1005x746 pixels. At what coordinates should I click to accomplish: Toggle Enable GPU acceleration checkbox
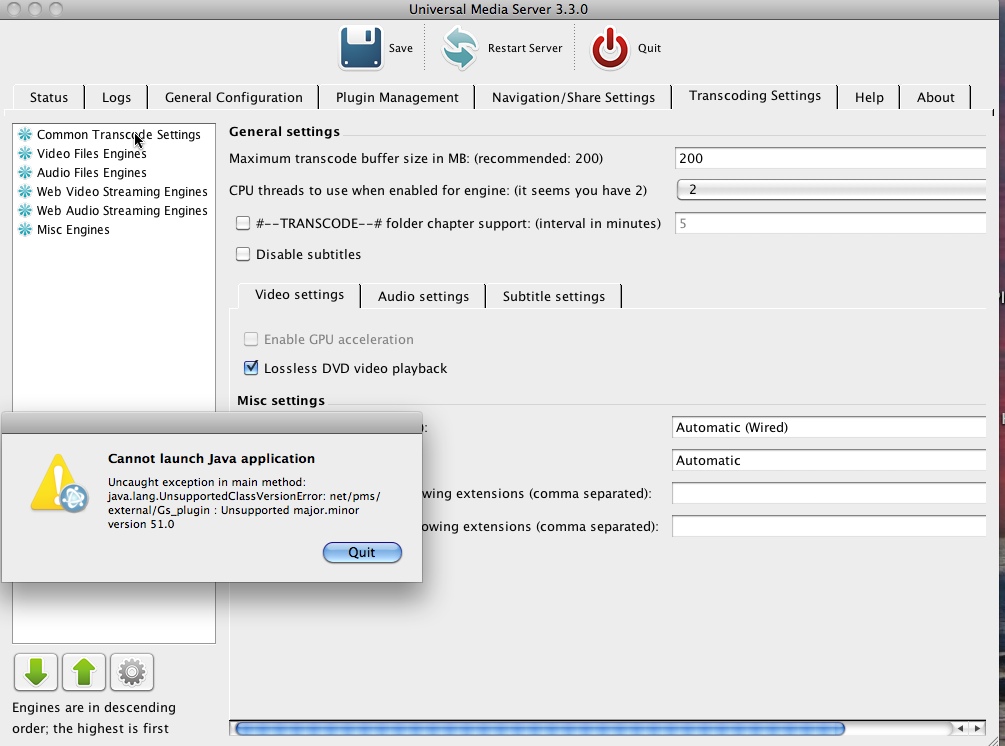(x=251, y=339)
